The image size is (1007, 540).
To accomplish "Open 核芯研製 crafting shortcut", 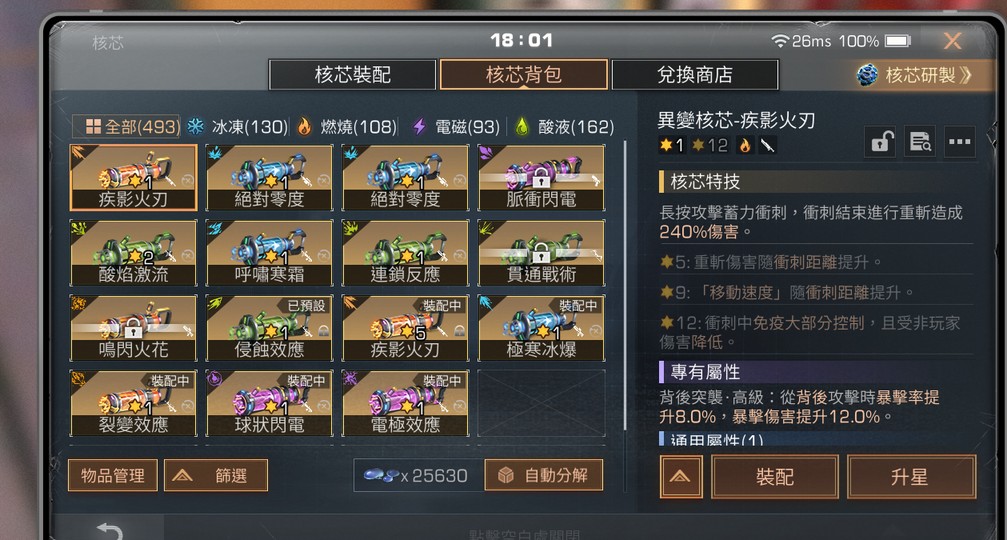I will 915,75.
